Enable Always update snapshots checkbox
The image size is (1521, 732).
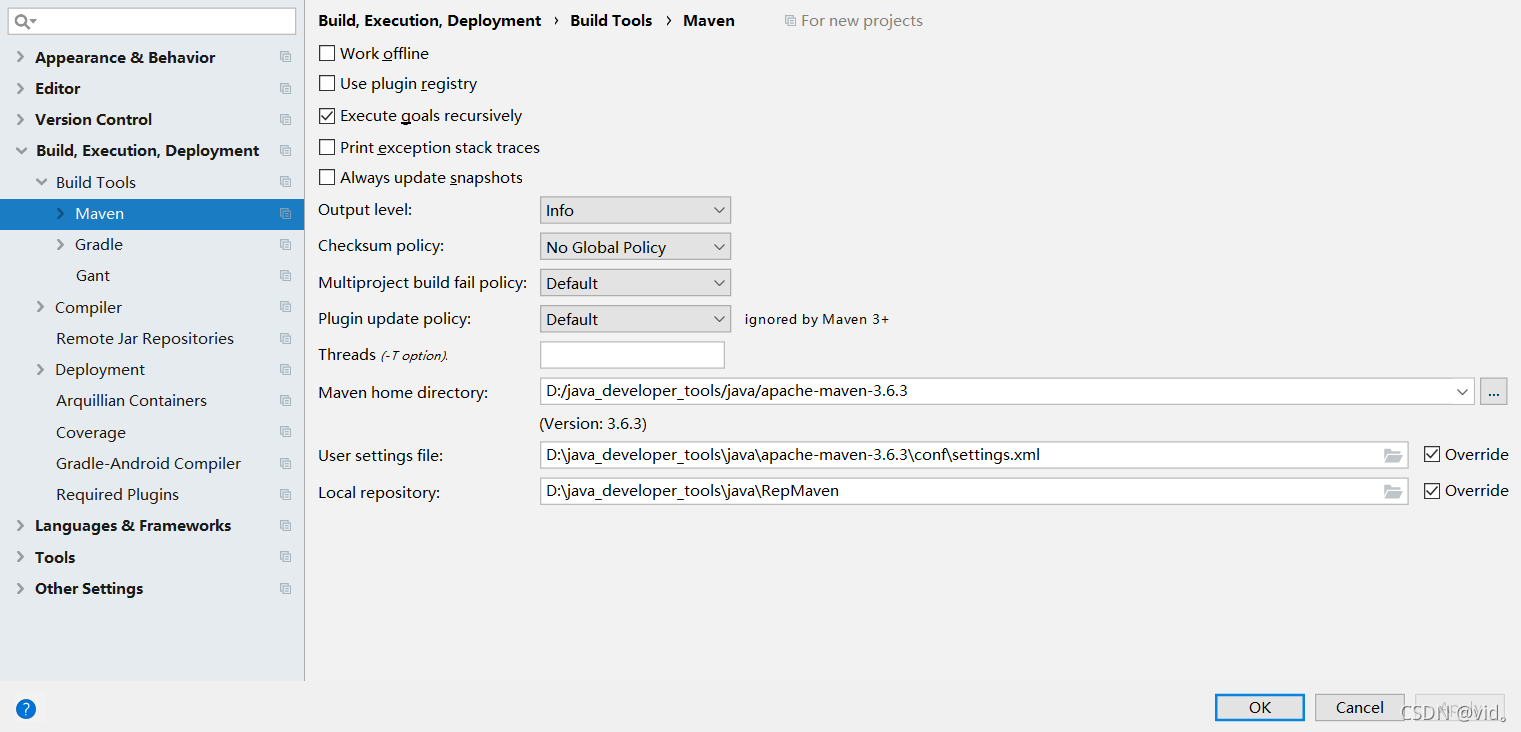pos(327,177)
